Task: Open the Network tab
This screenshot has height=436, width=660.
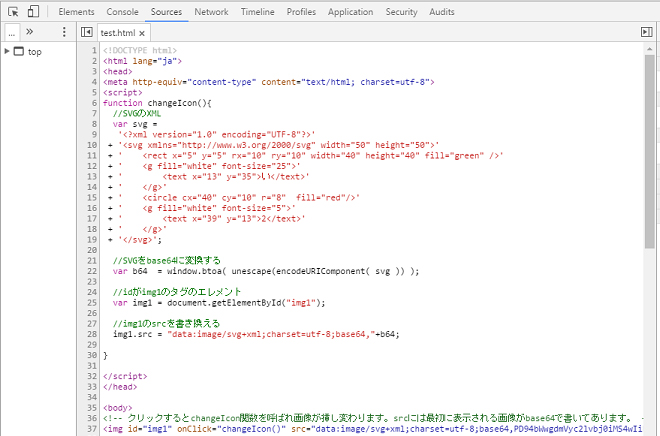Action: click(x=211, y=12)
